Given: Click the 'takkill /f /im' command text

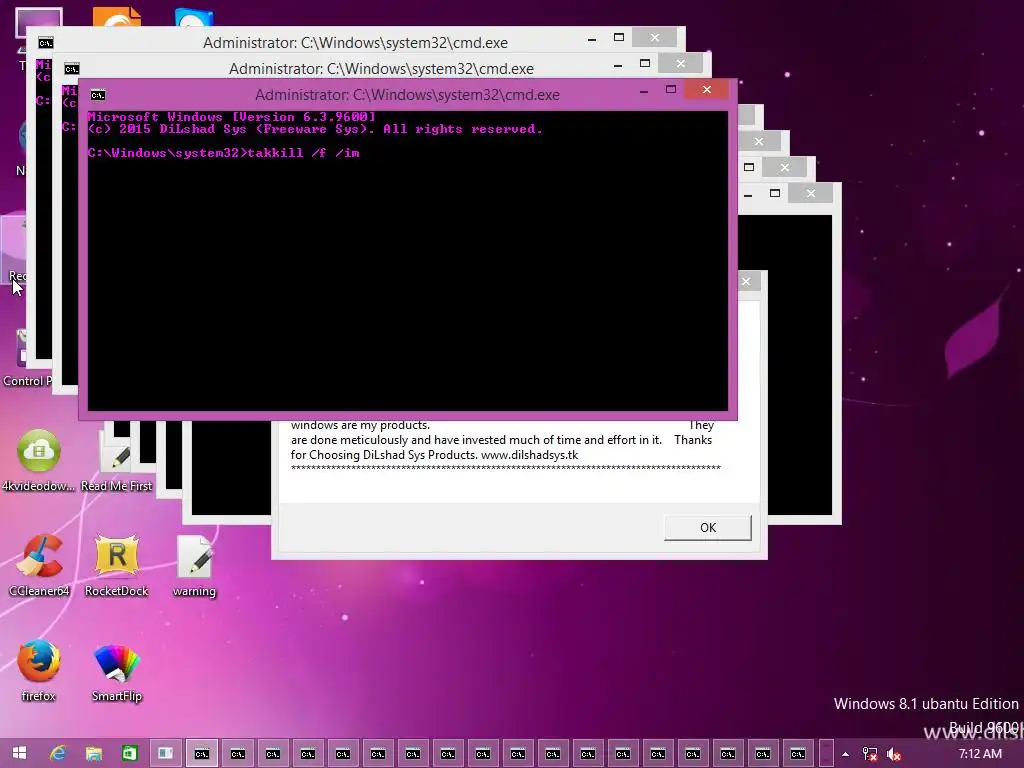Looking at the screenshot, I should tap(304, 153).
